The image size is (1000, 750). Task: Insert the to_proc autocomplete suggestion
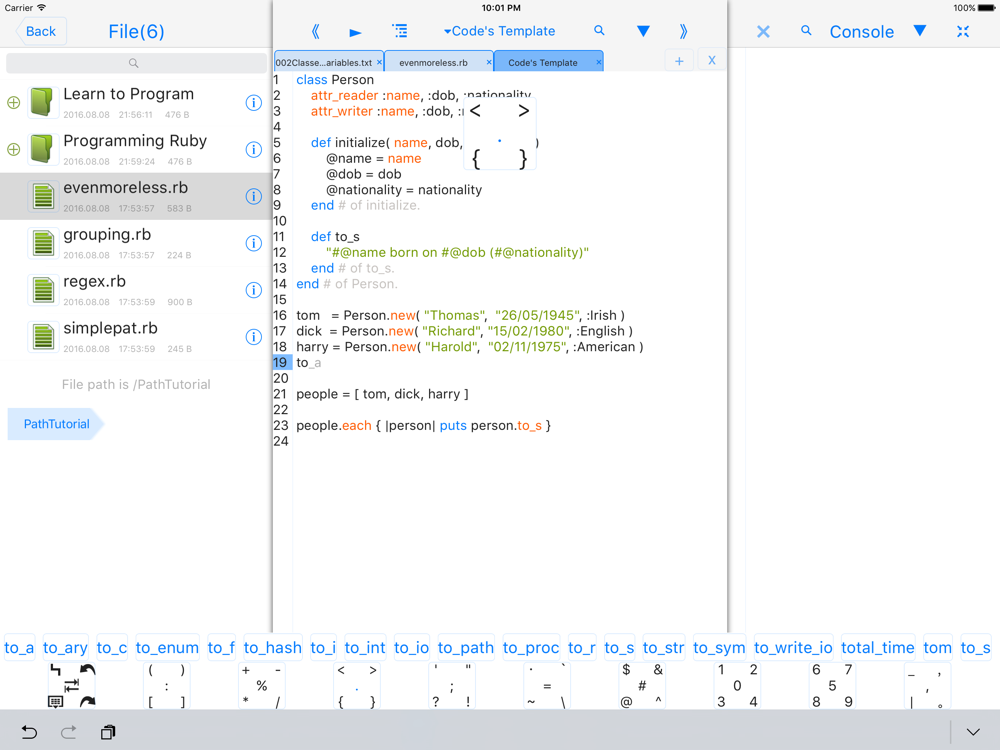pos(531,648)
